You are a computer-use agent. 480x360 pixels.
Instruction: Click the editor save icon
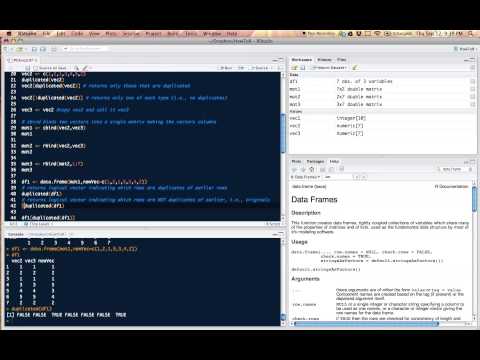pos(28,68)
